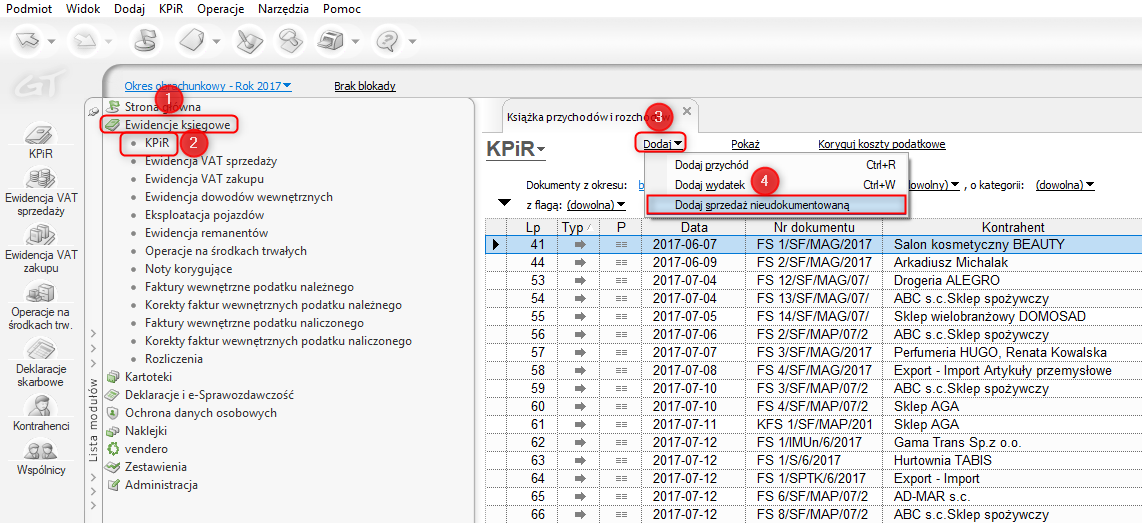Click Operacje na środkach trw. sidebar icon

pyautogui.click(x=39, y=294)
